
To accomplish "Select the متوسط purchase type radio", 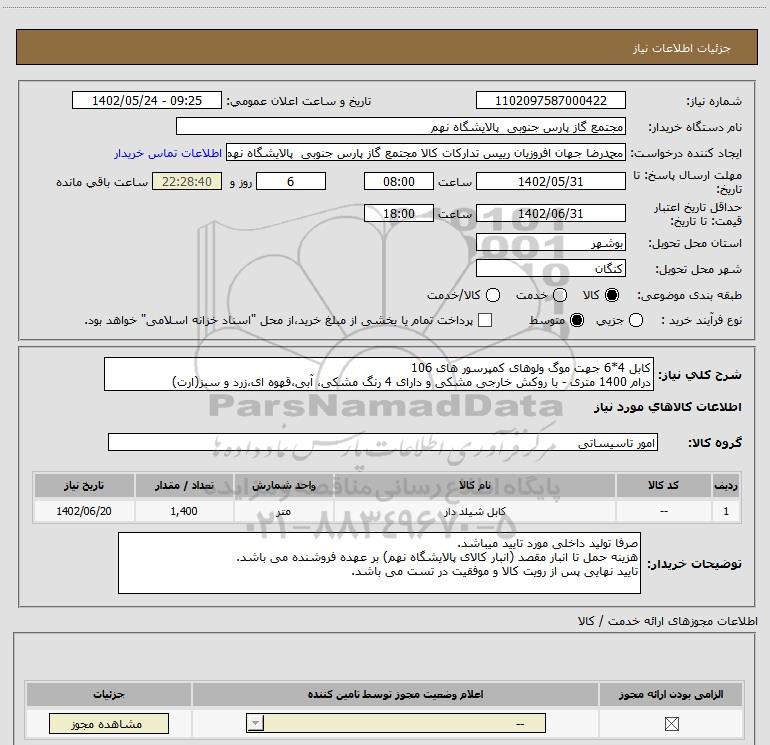I will (x=576, y=320).
